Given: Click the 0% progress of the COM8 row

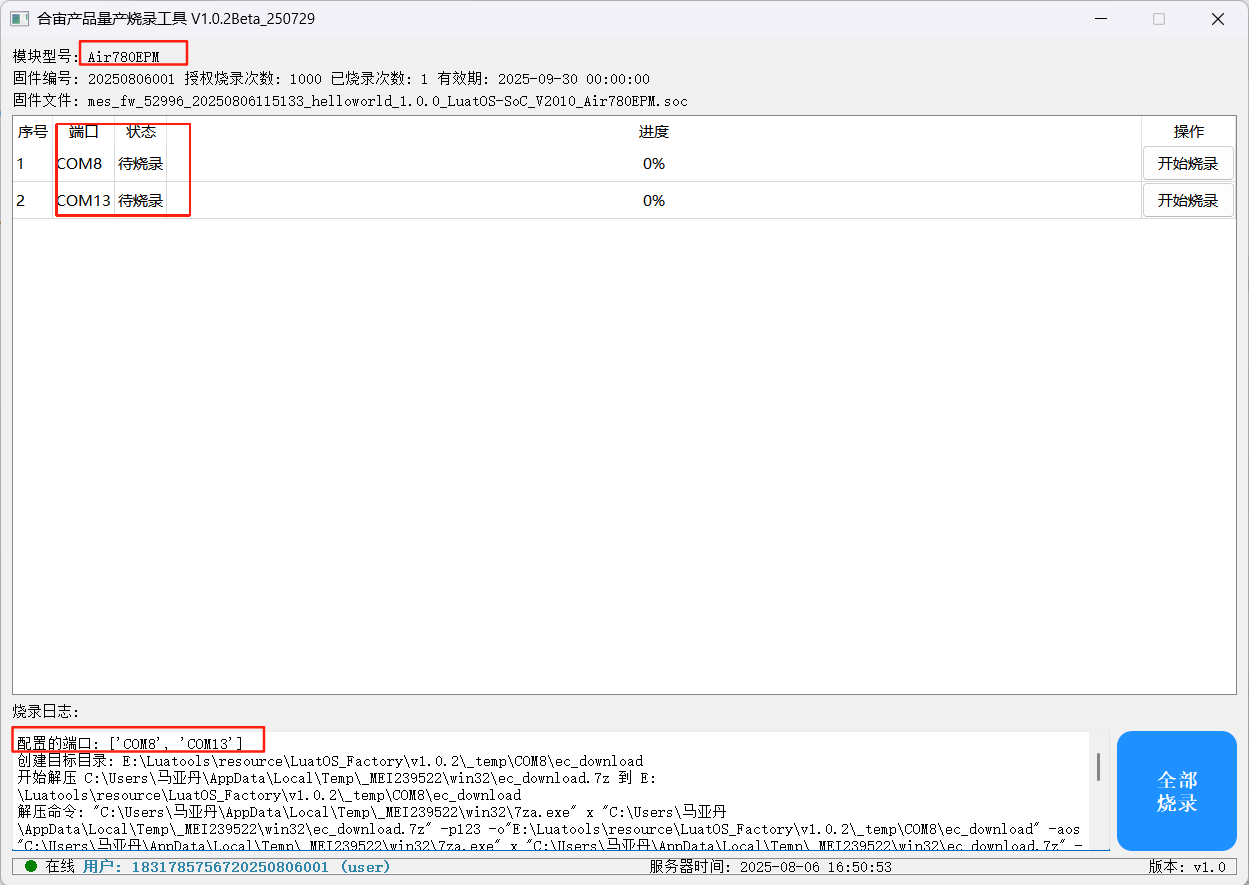Looking at the screenshot, I should point(654,163).
